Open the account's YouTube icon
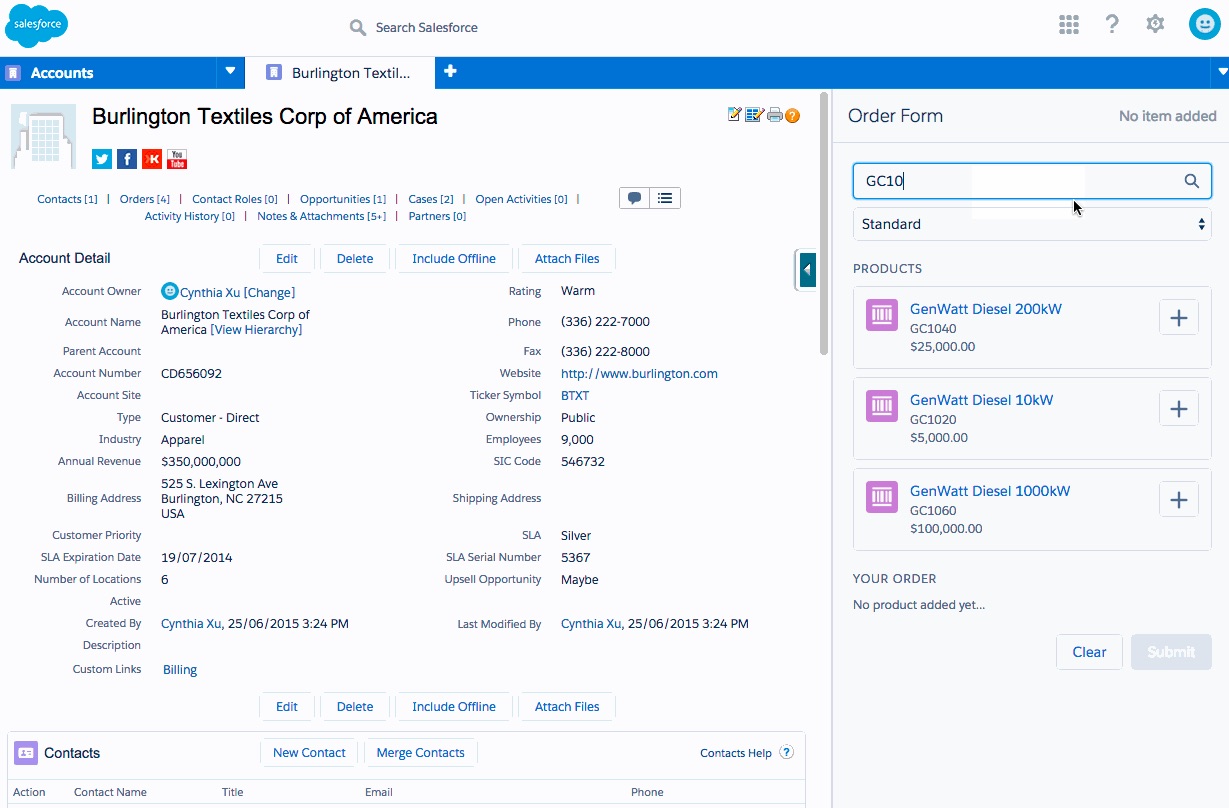 click(x=177, y=159)
